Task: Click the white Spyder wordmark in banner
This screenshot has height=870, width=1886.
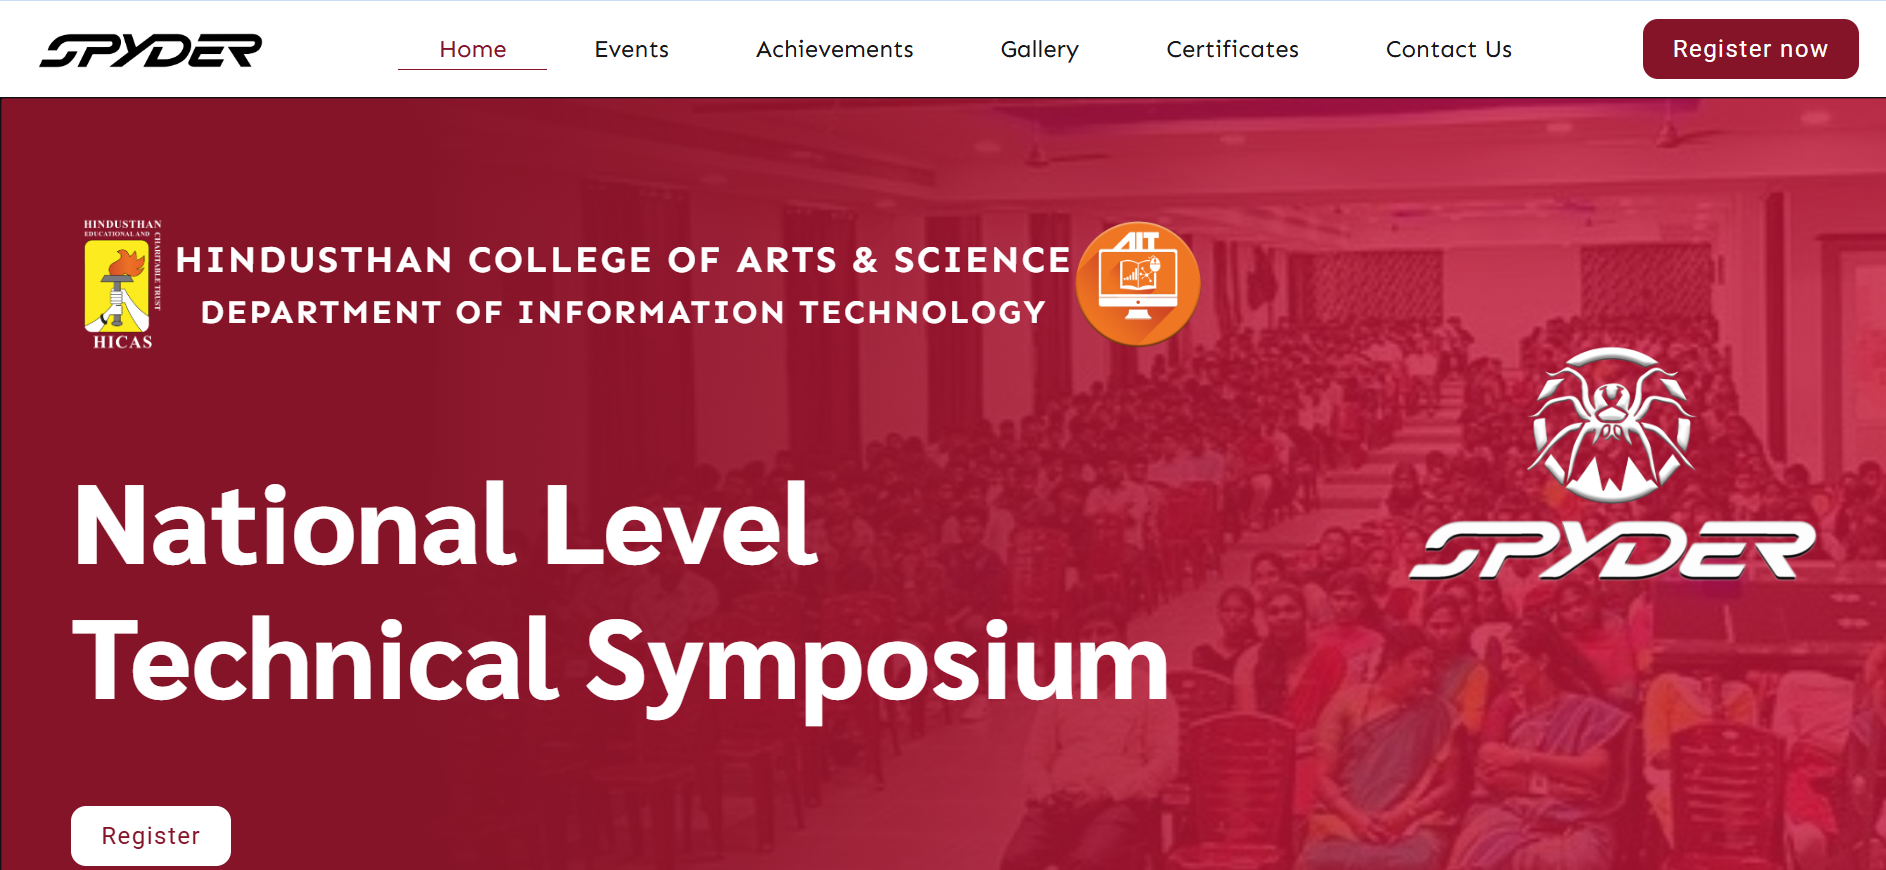Action: [1611, 549]
